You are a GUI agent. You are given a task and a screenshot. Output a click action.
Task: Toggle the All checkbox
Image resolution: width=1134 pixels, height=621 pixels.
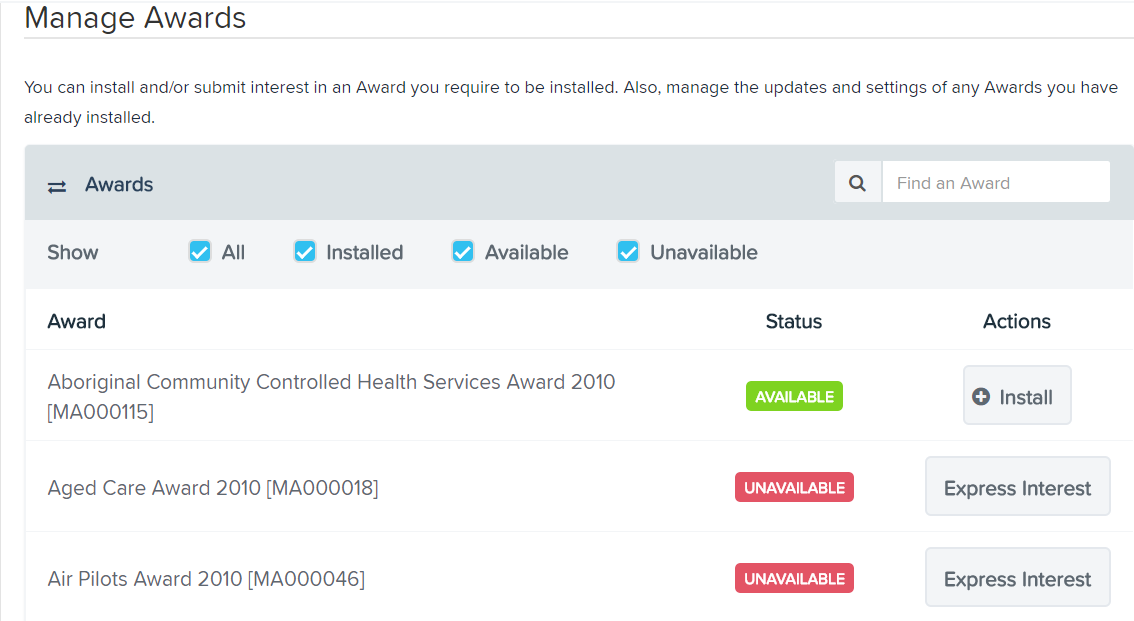pos(200,252)
